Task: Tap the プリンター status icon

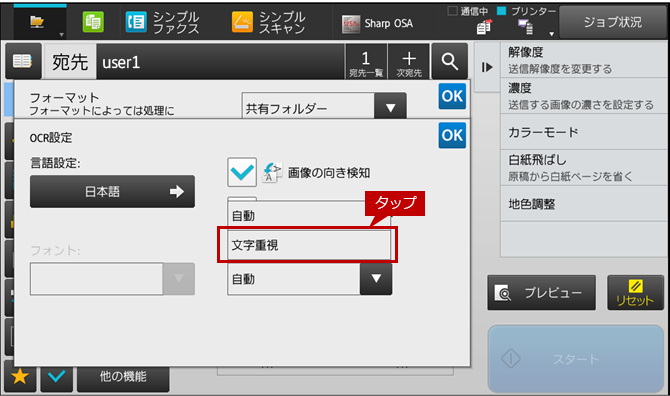Action: point(526,27)
